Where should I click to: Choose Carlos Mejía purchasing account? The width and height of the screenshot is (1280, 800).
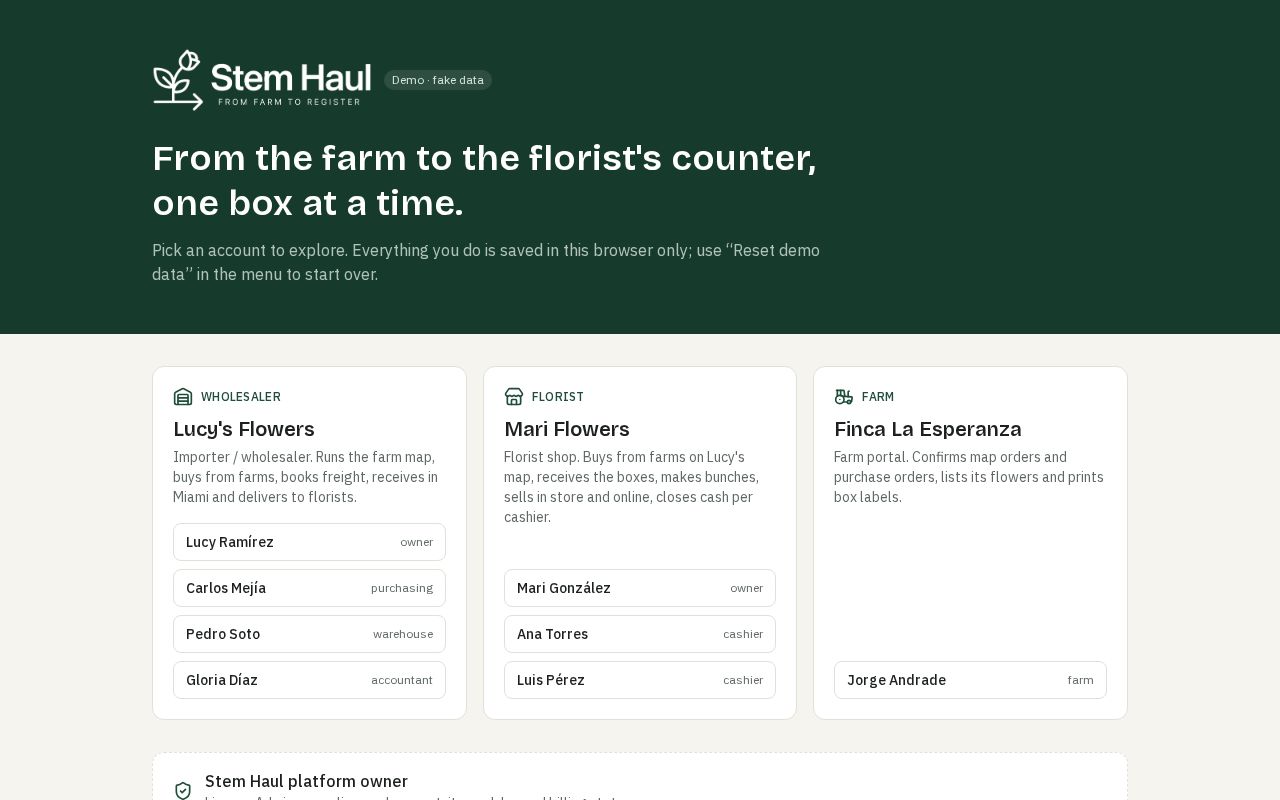(309, 588)
